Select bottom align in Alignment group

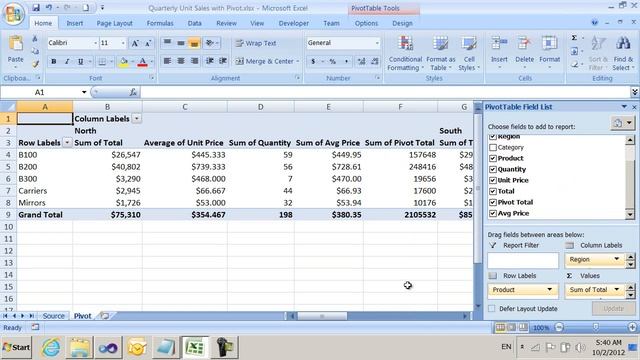click(194, 43)
